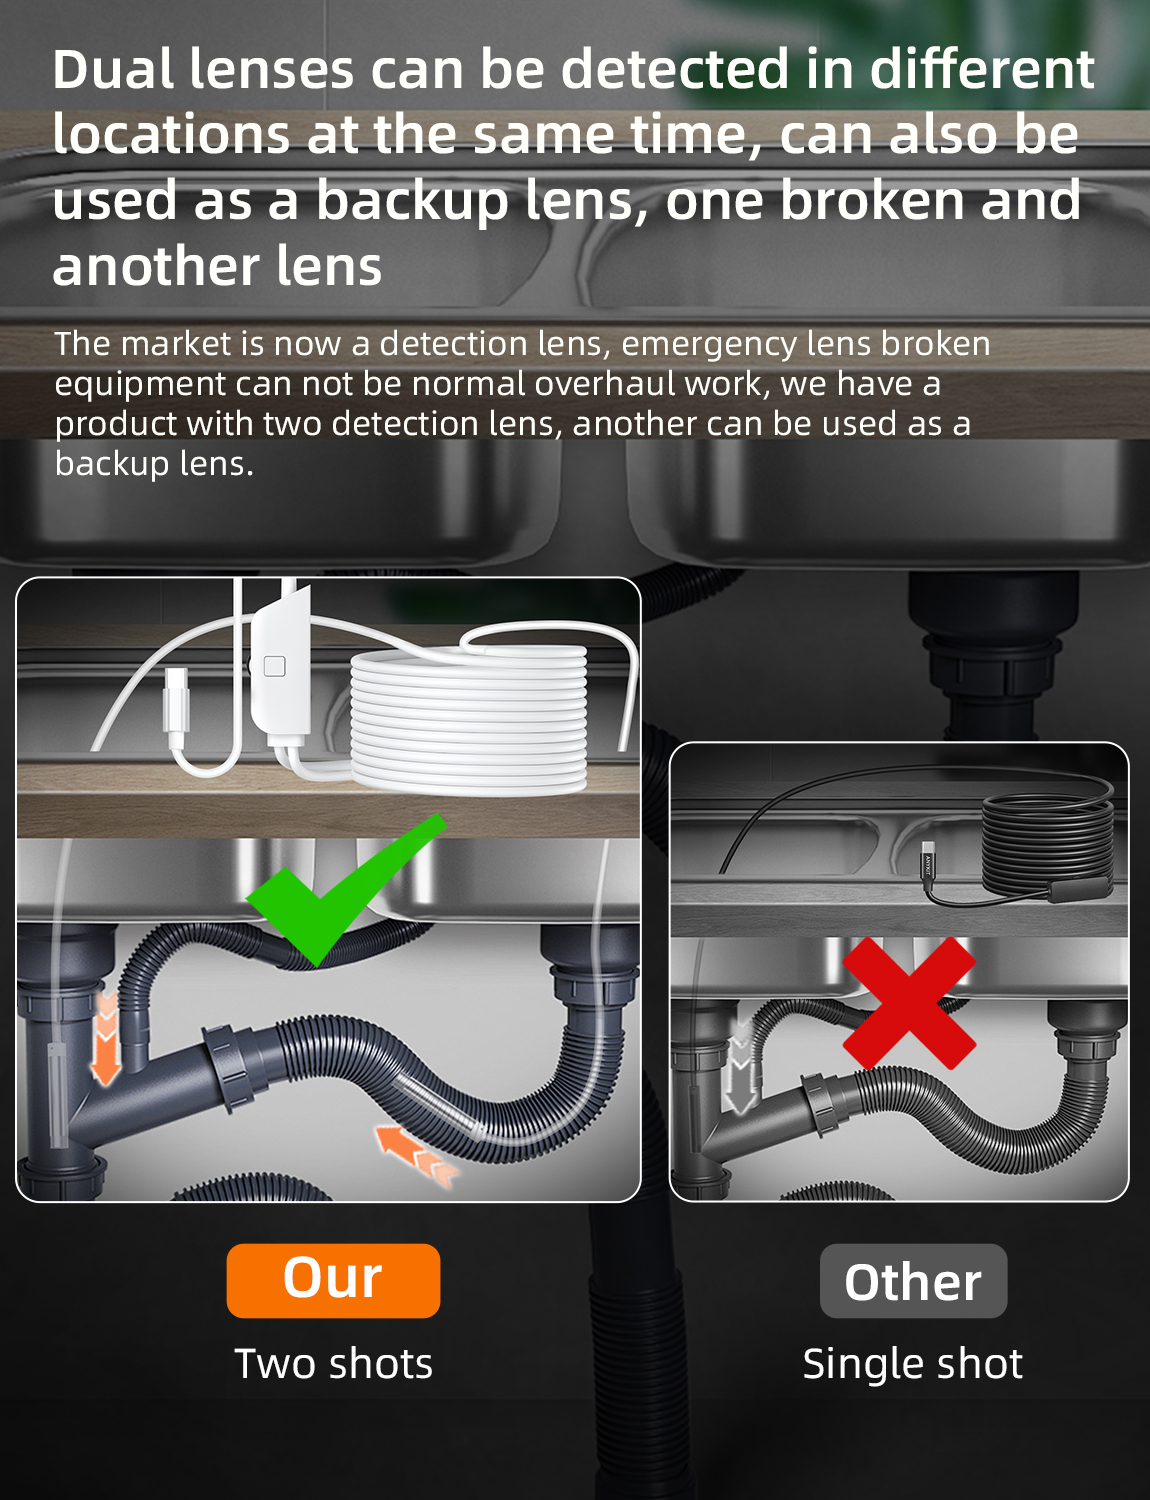Click the "Two shots" caption text

333,1364
